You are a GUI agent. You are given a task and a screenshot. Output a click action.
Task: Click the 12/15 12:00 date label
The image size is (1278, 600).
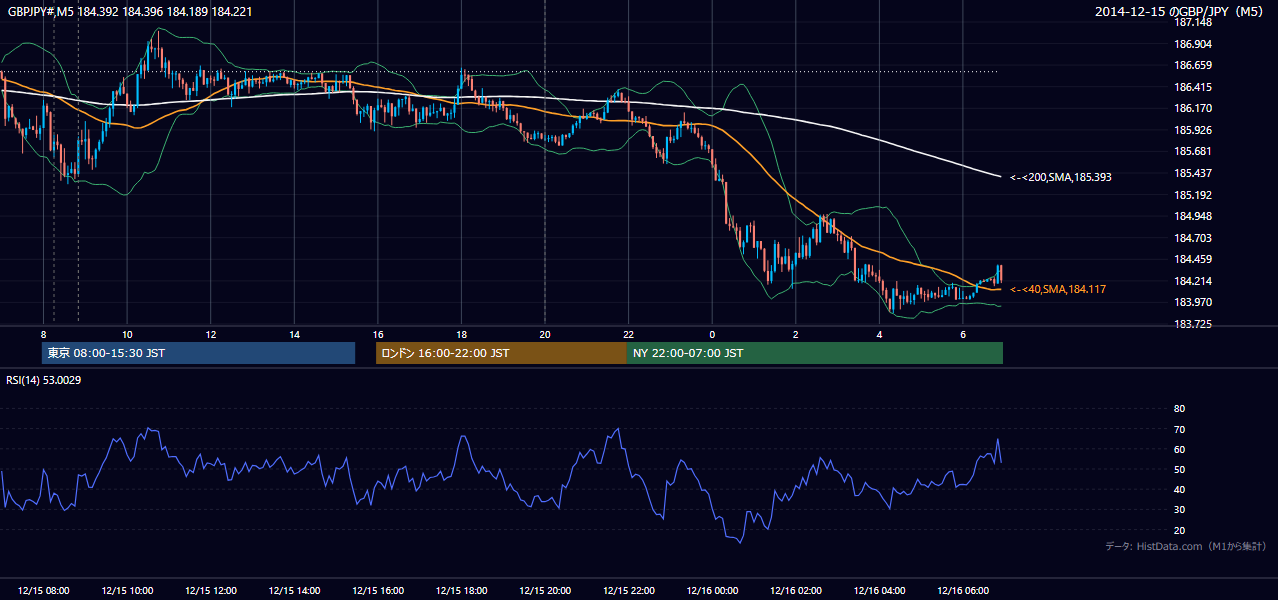coord(211,591)
